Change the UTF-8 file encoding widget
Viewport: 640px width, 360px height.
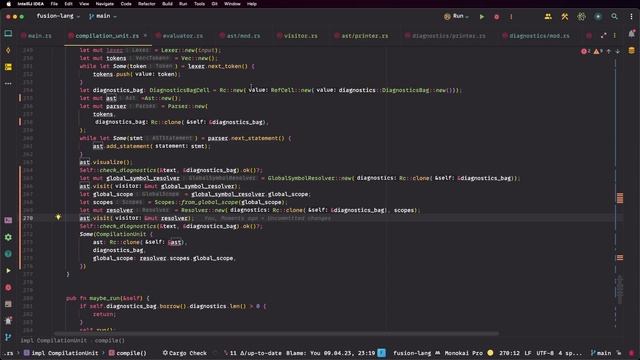(x=545, y=353)
